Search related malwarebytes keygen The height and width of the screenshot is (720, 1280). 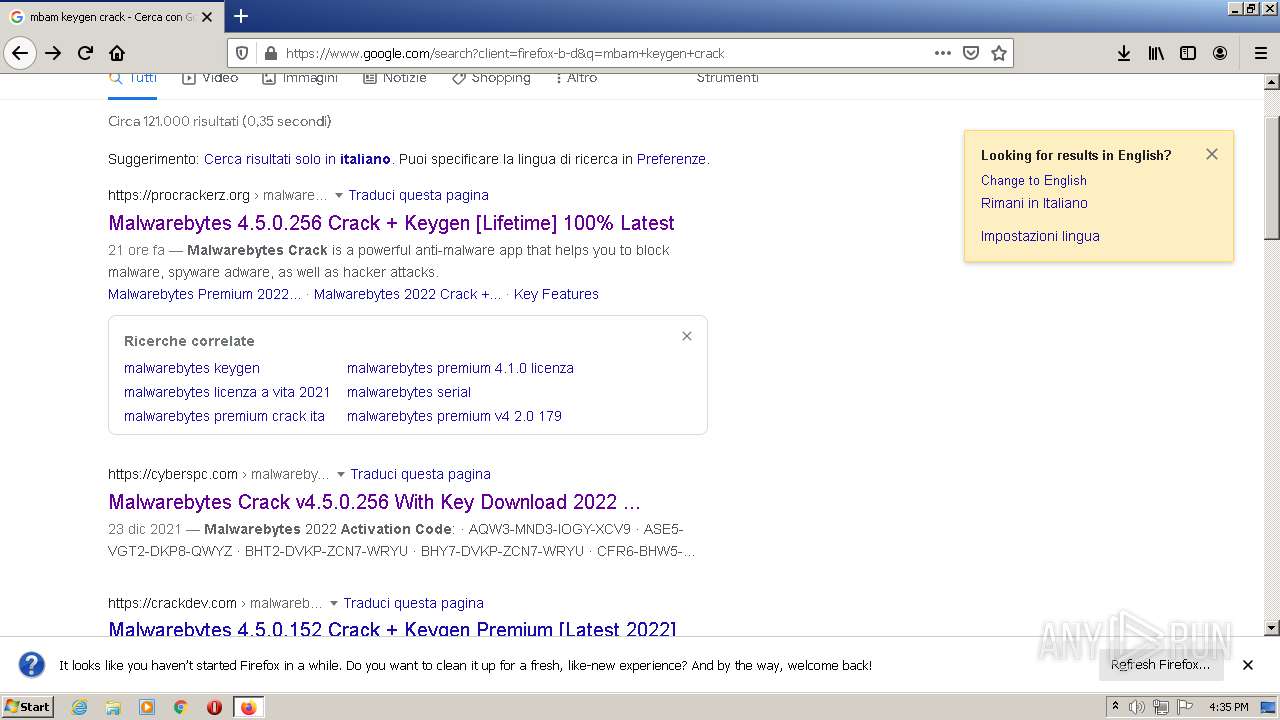pyautogui.click(x=192, y=368)
